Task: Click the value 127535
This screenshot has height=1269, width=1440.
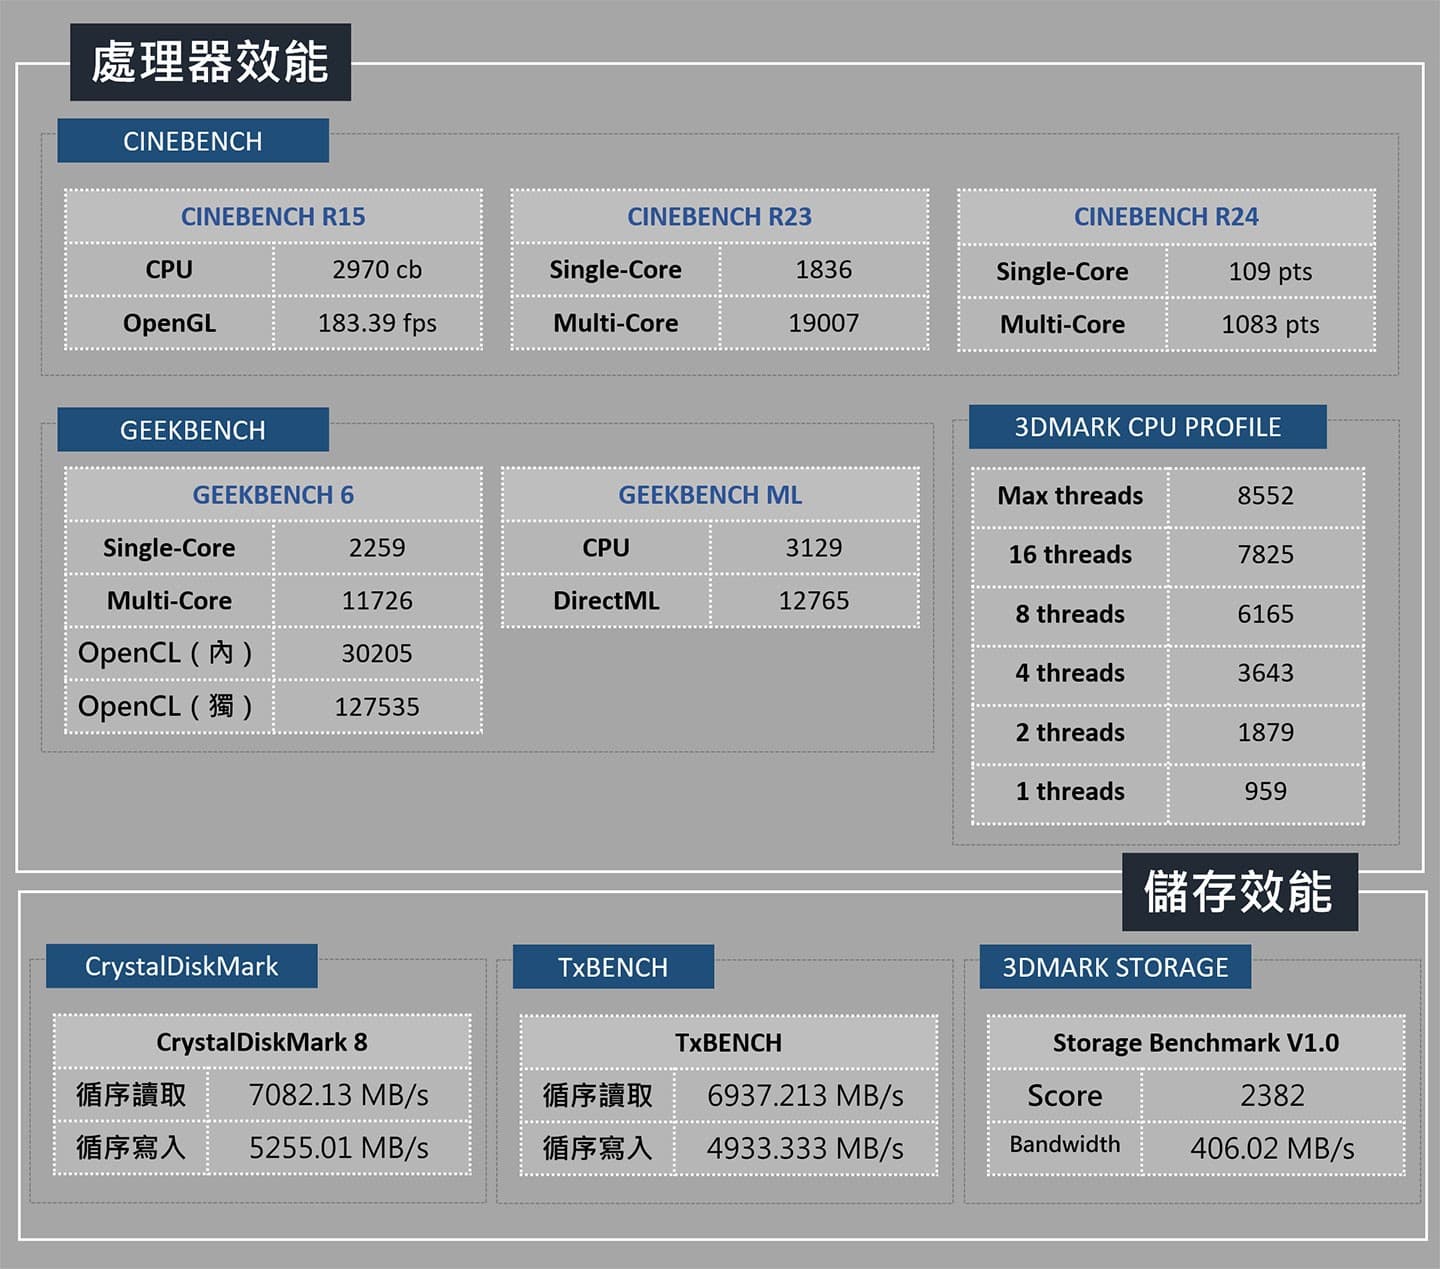Action: [x=377, y=707]
